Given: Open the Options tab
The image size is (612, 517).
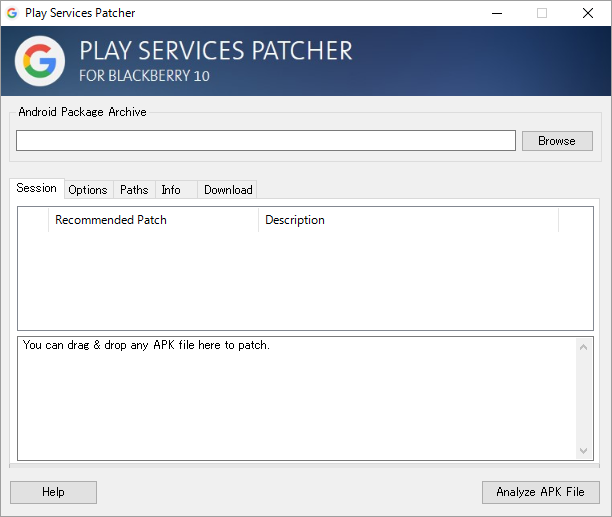Looking at the screenshot, I should [x=88, y=190].
